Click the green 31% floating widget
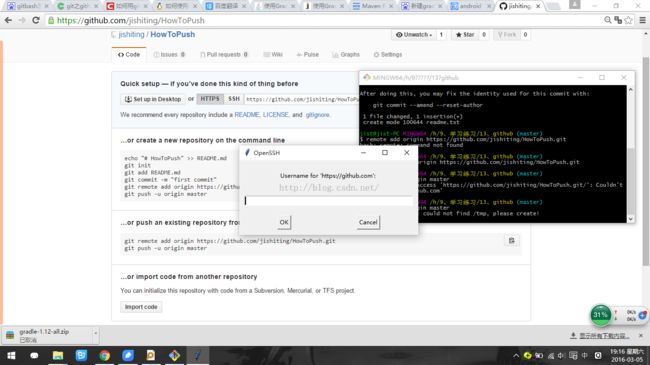The image size is (650, 365). click(x=600, y=315)
